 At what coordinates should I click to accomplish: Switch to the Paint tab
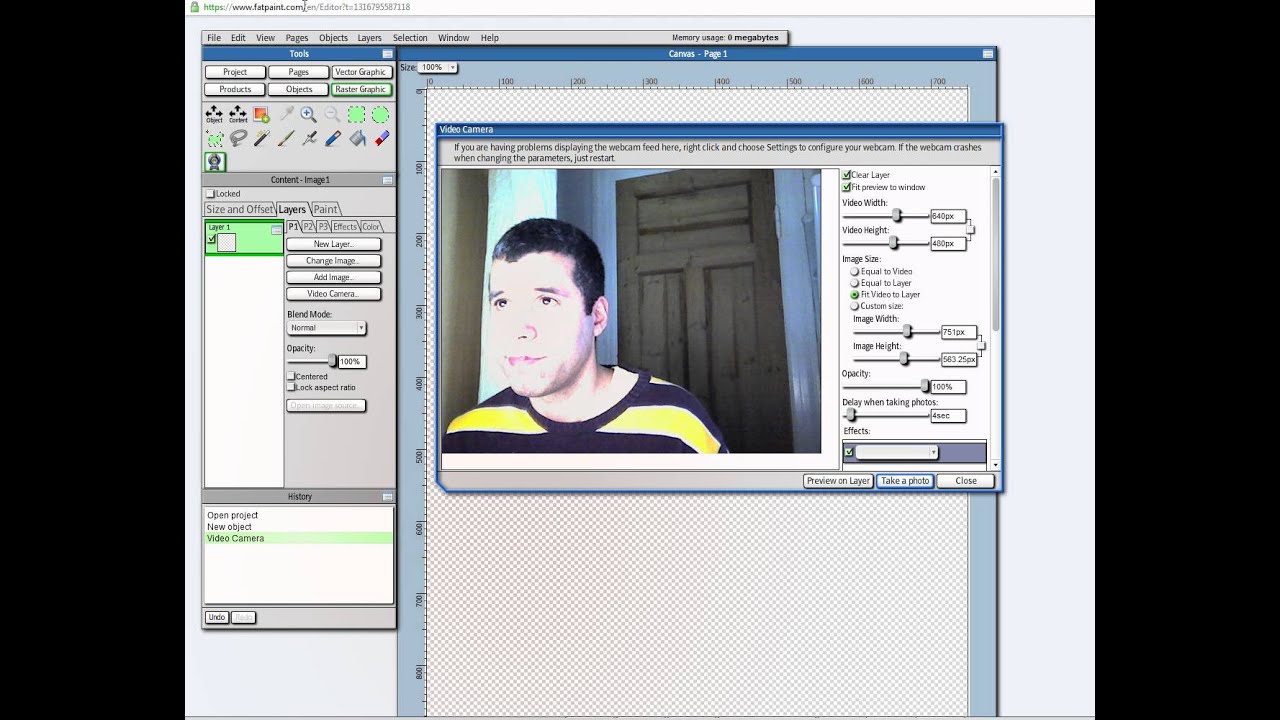tap(326, 209)
